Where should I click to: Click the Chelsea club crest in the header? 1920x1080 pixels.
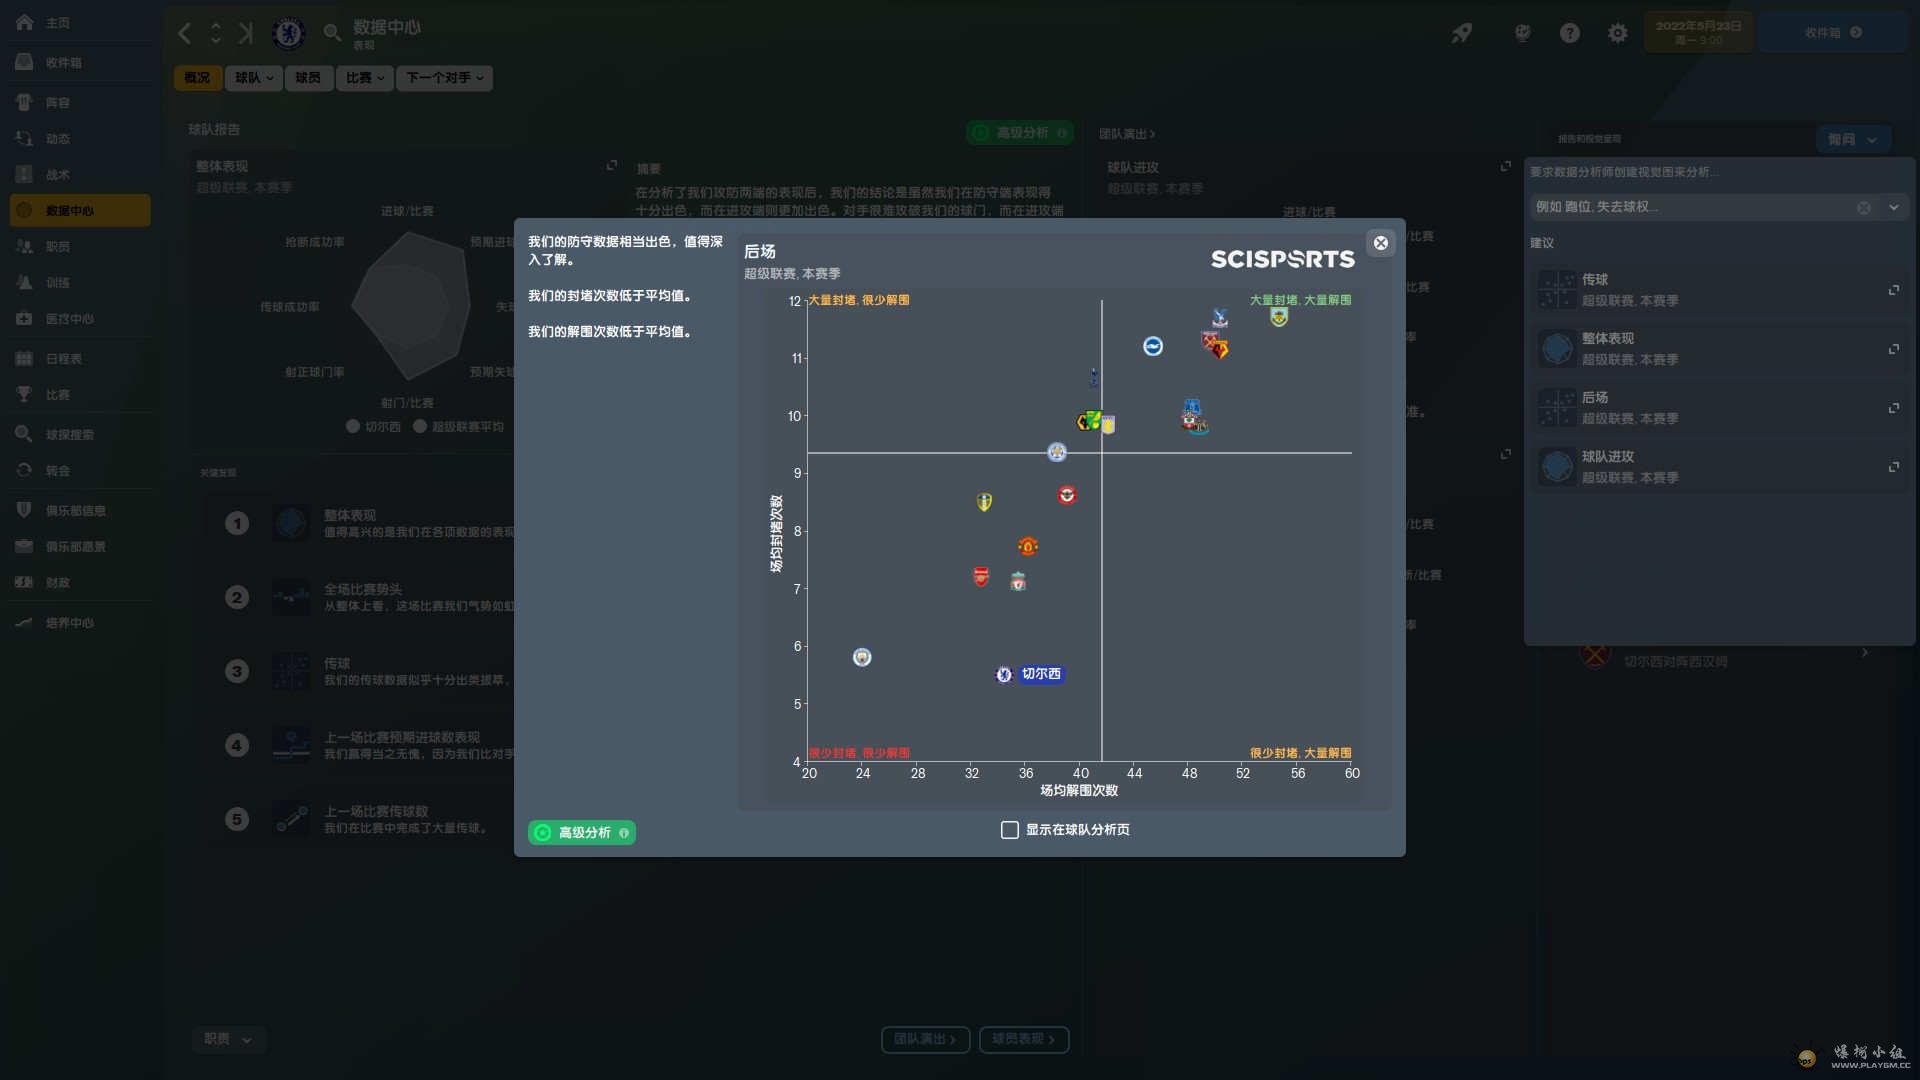pyautogui.click(x=288, y=33)
